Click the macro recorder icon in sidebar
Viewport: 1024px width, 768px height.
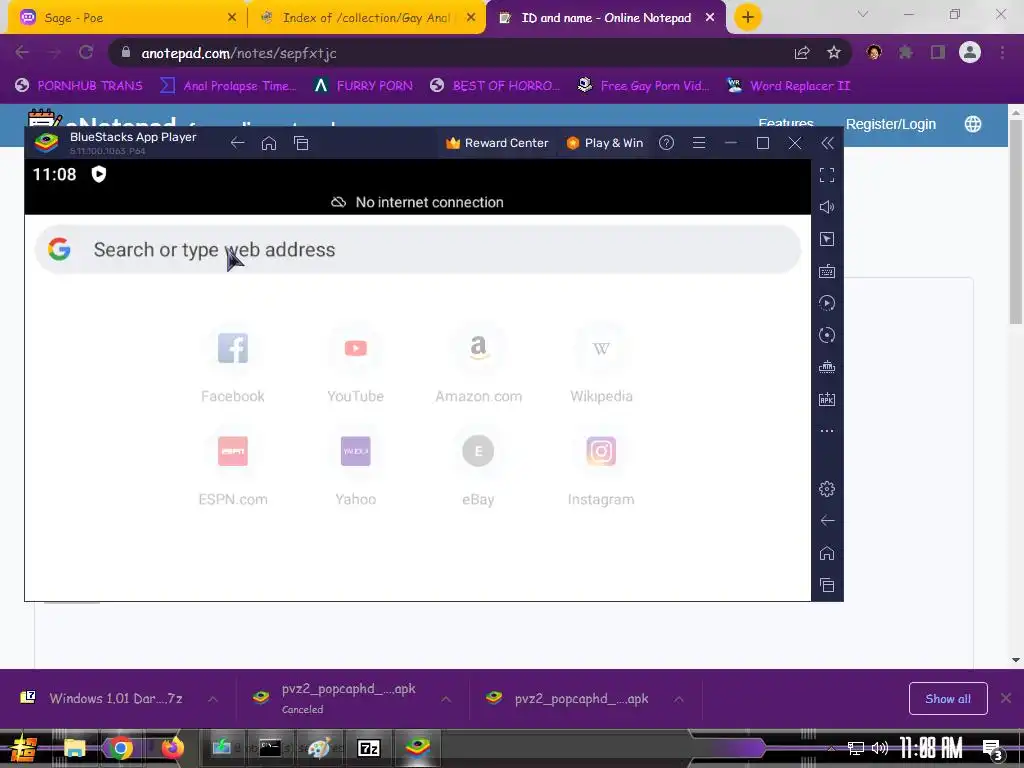point(827,303)
